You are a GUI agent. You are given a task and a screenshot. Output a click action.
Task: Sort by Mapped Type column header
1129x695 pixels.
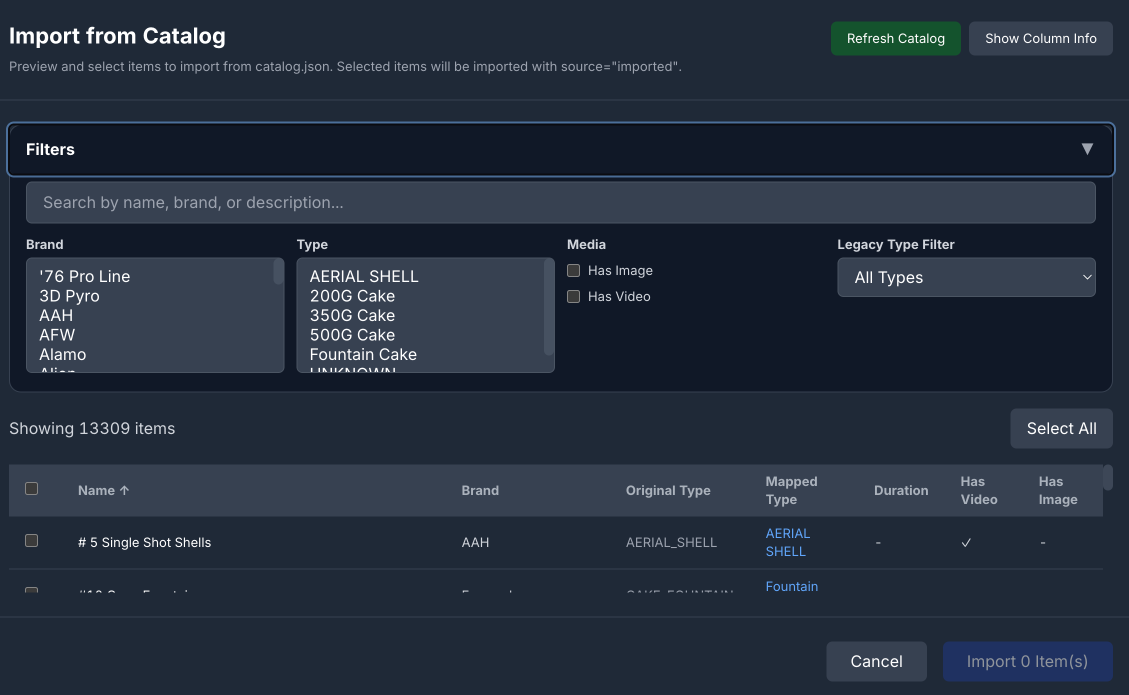click(x=791, y=490)
